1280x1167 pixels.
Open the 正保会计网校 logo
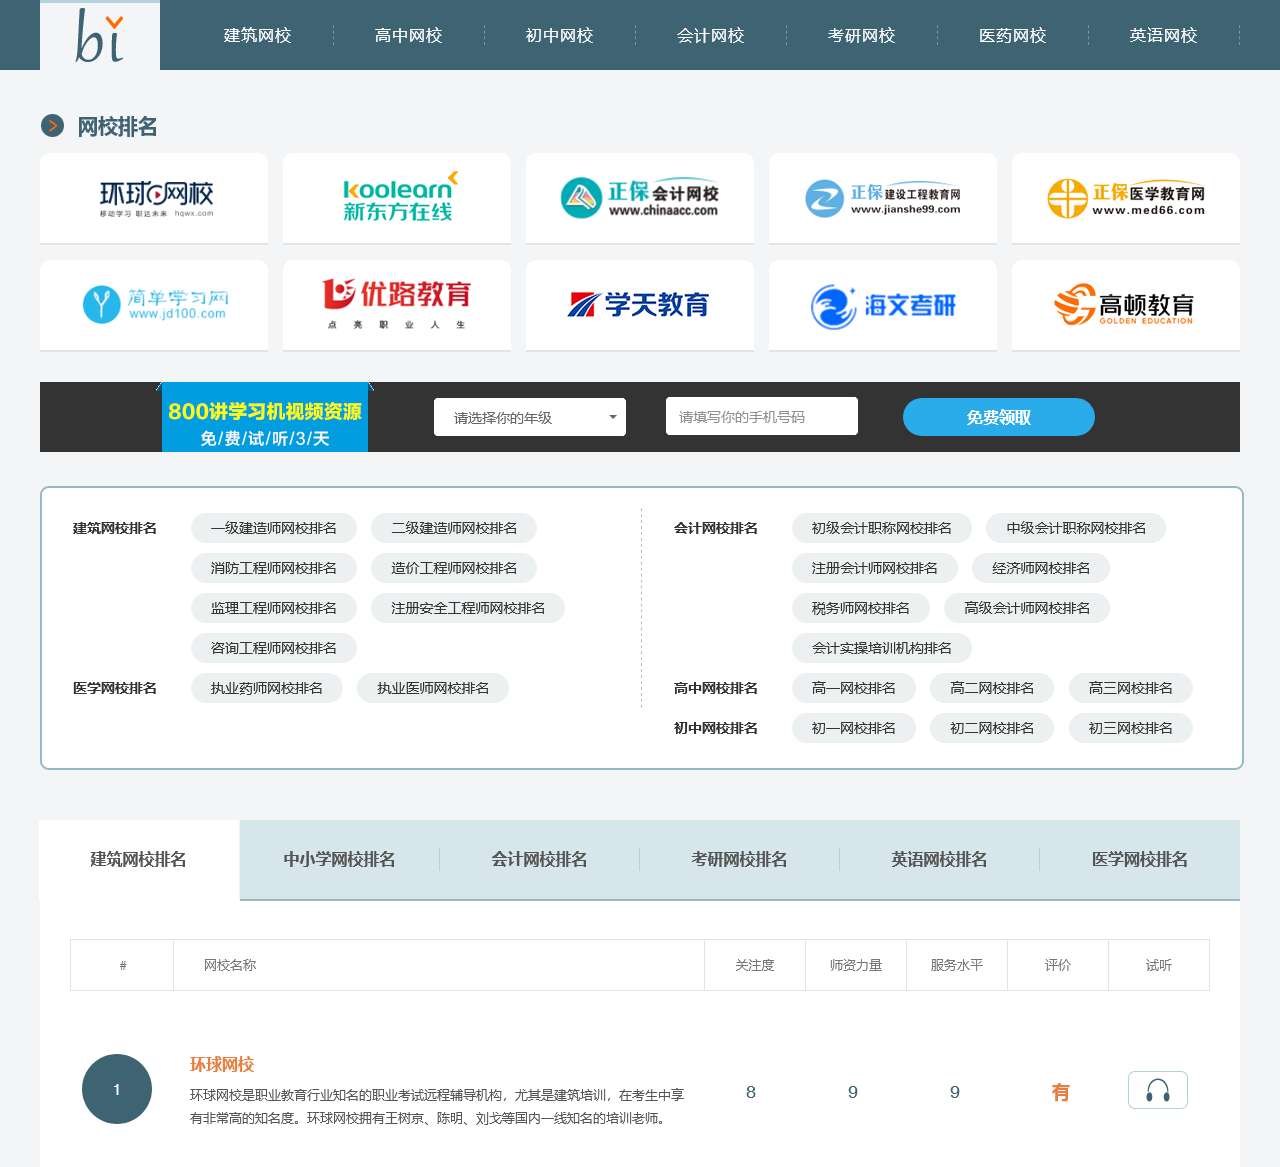(639, 197)
